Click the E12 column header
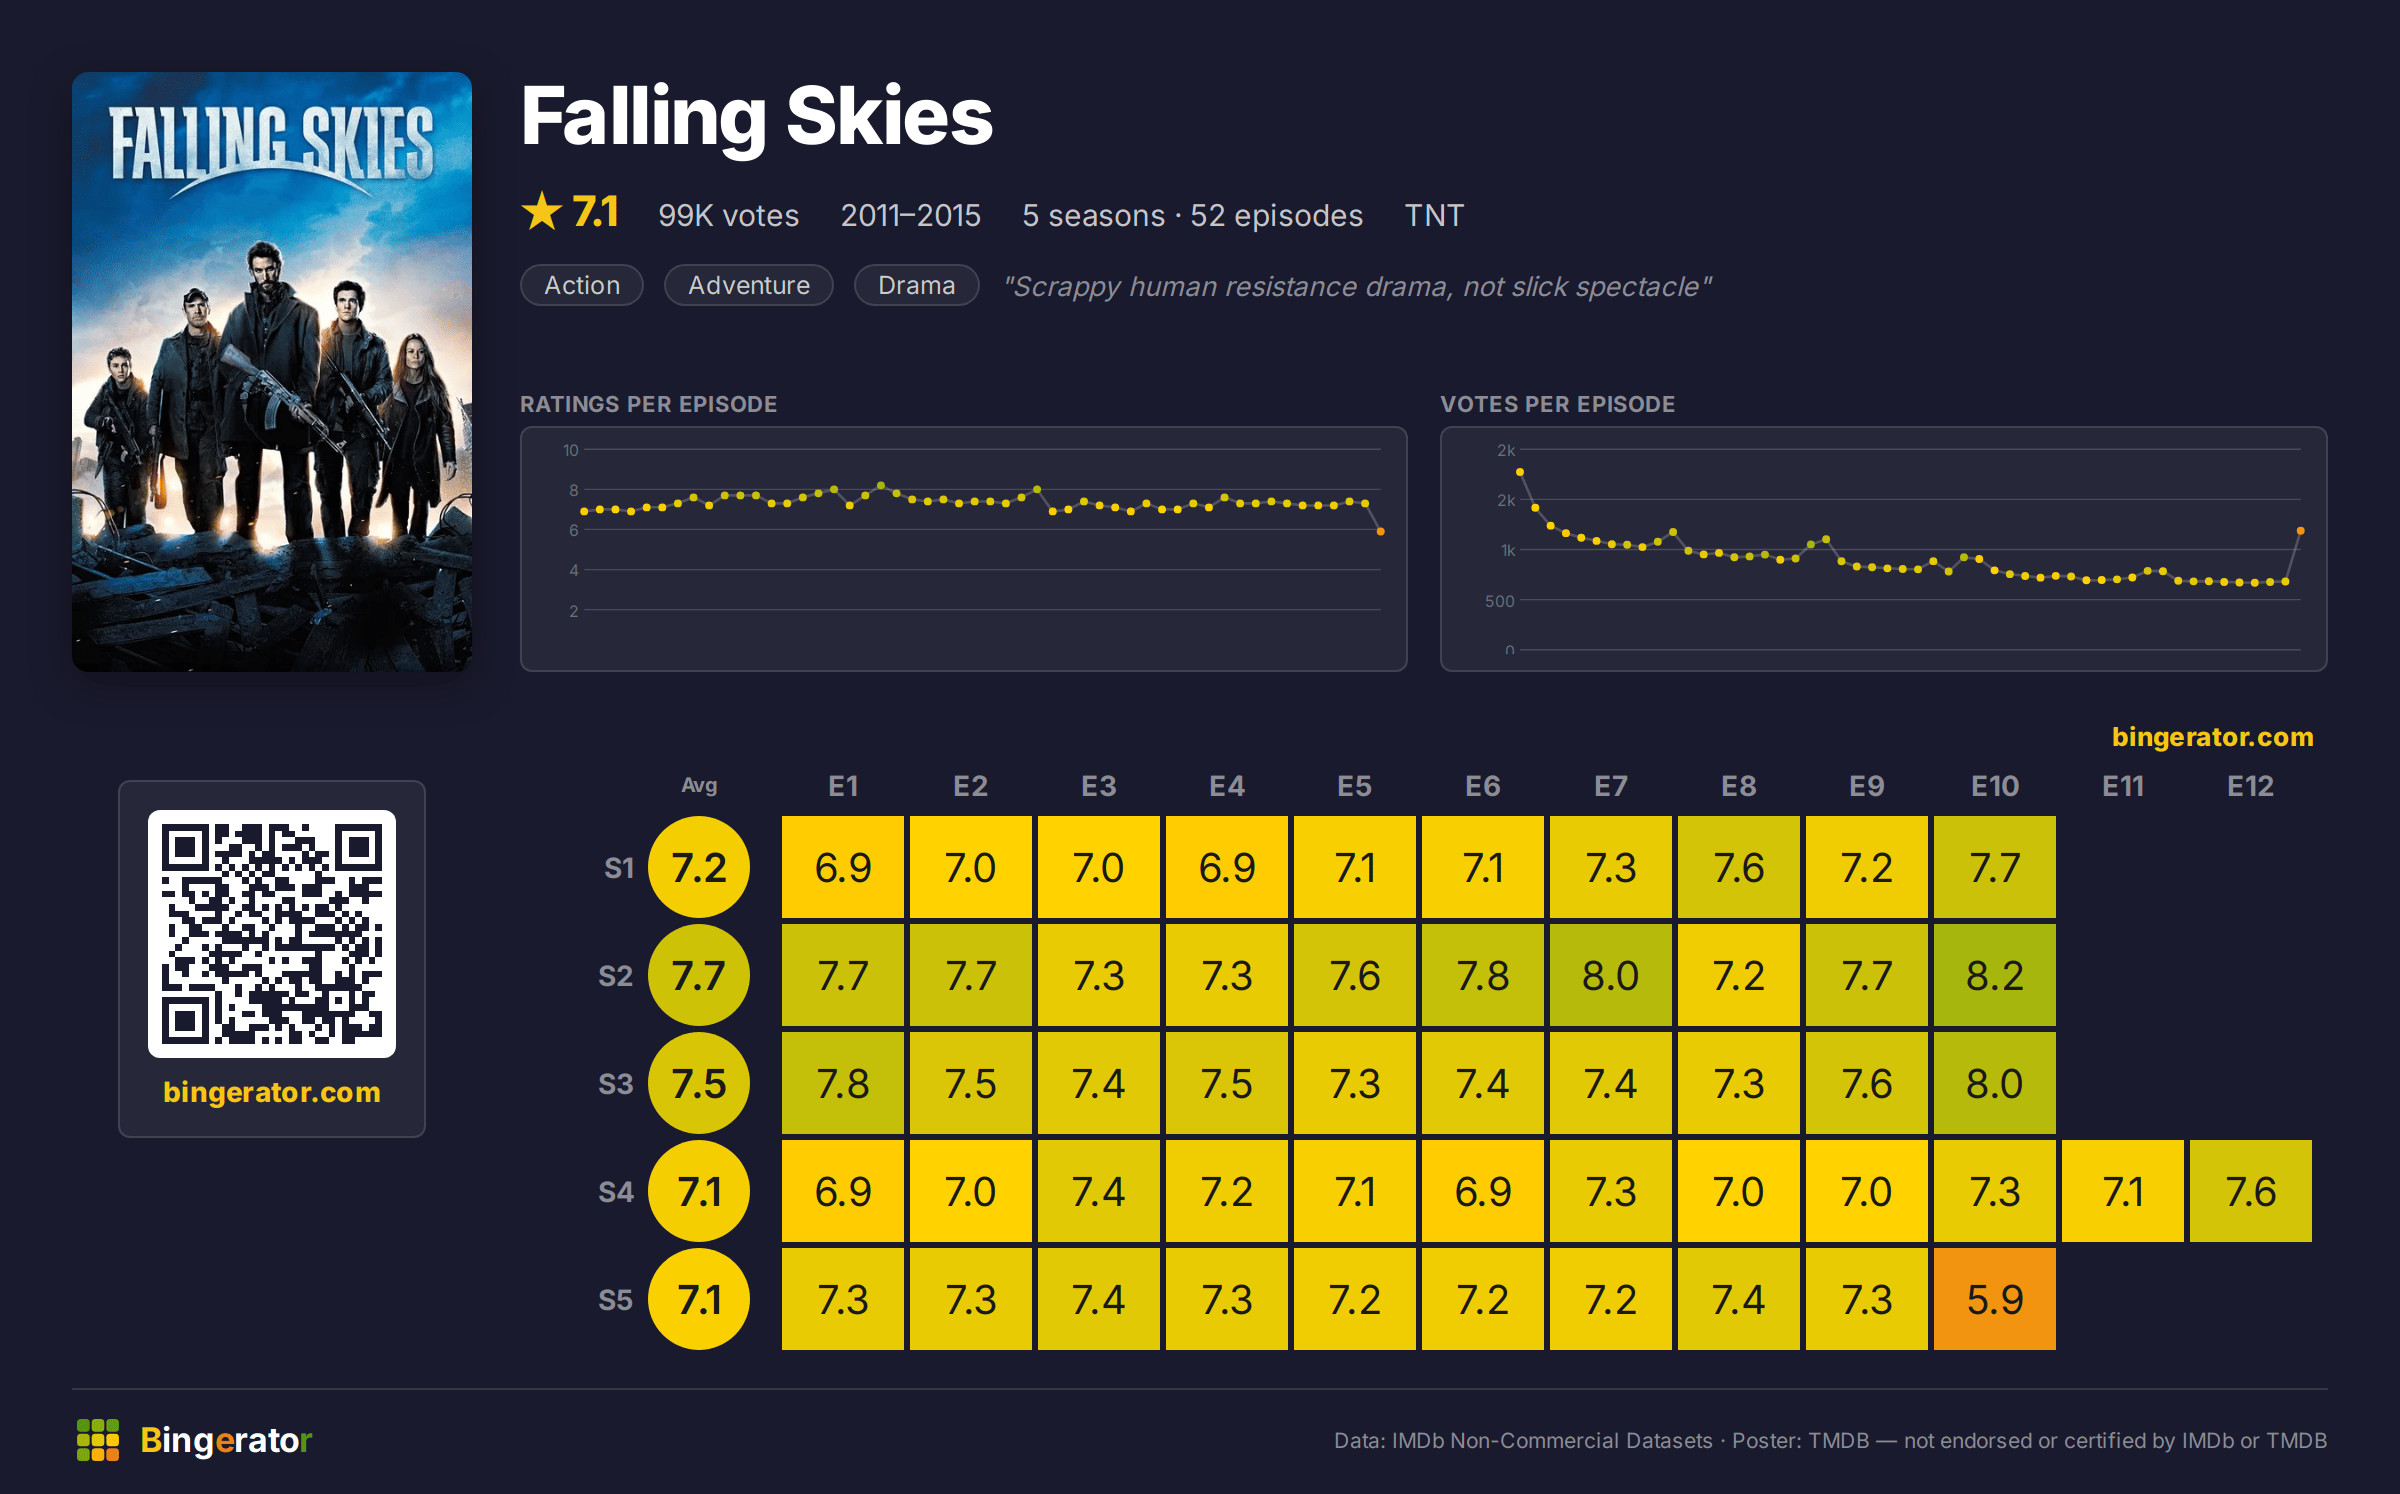 click(2250, 786)
